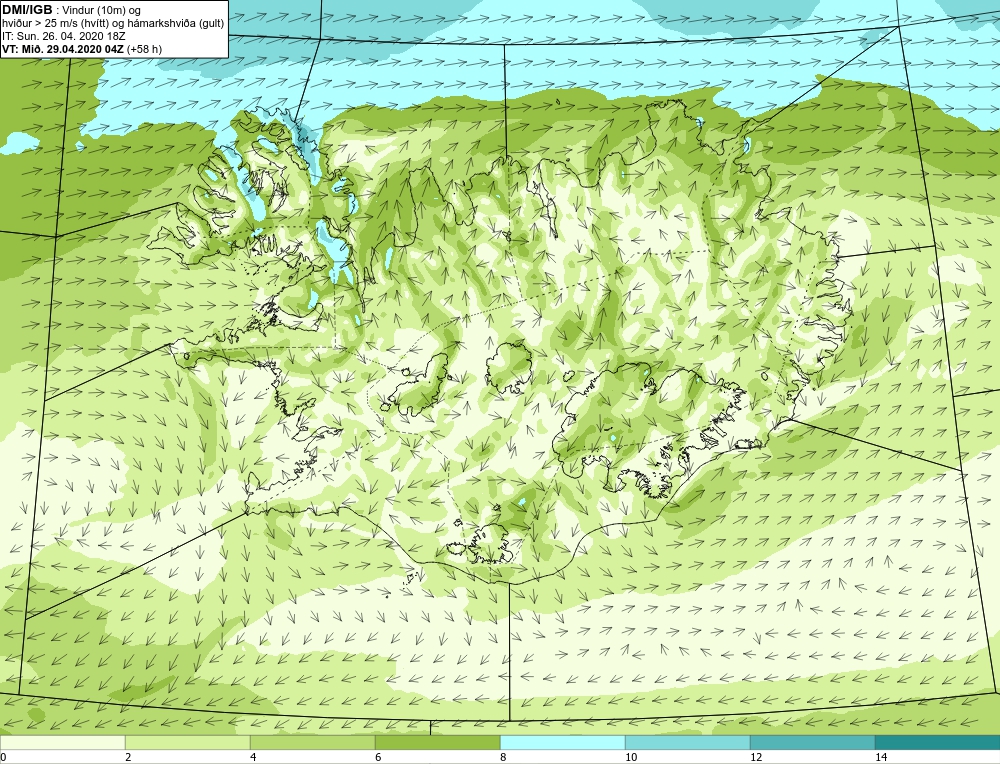Click the legend scale value '8'
The height and width of the screenshot is (764, 1000).
[x=503, y=757]
